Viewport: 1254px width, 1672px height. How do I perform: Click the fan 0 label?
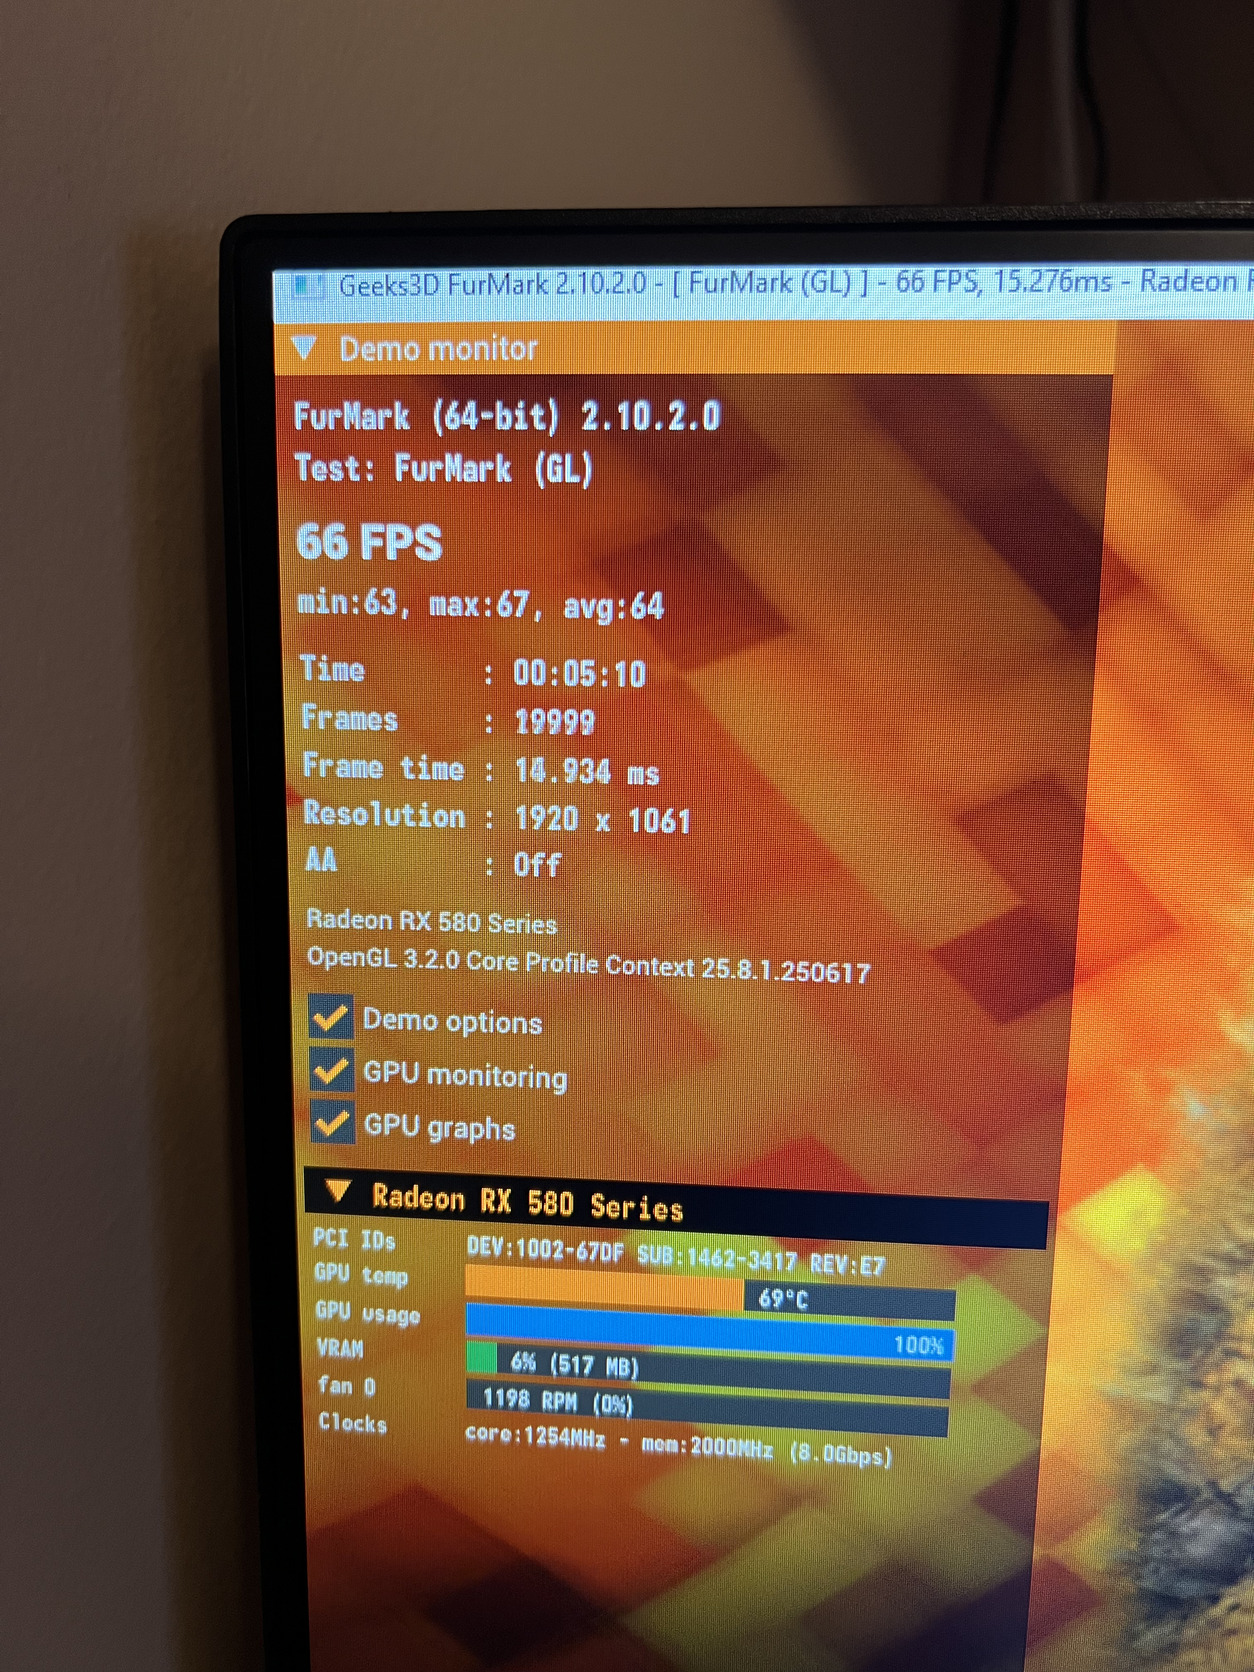pyautogui.click(x=347, y=1385)
